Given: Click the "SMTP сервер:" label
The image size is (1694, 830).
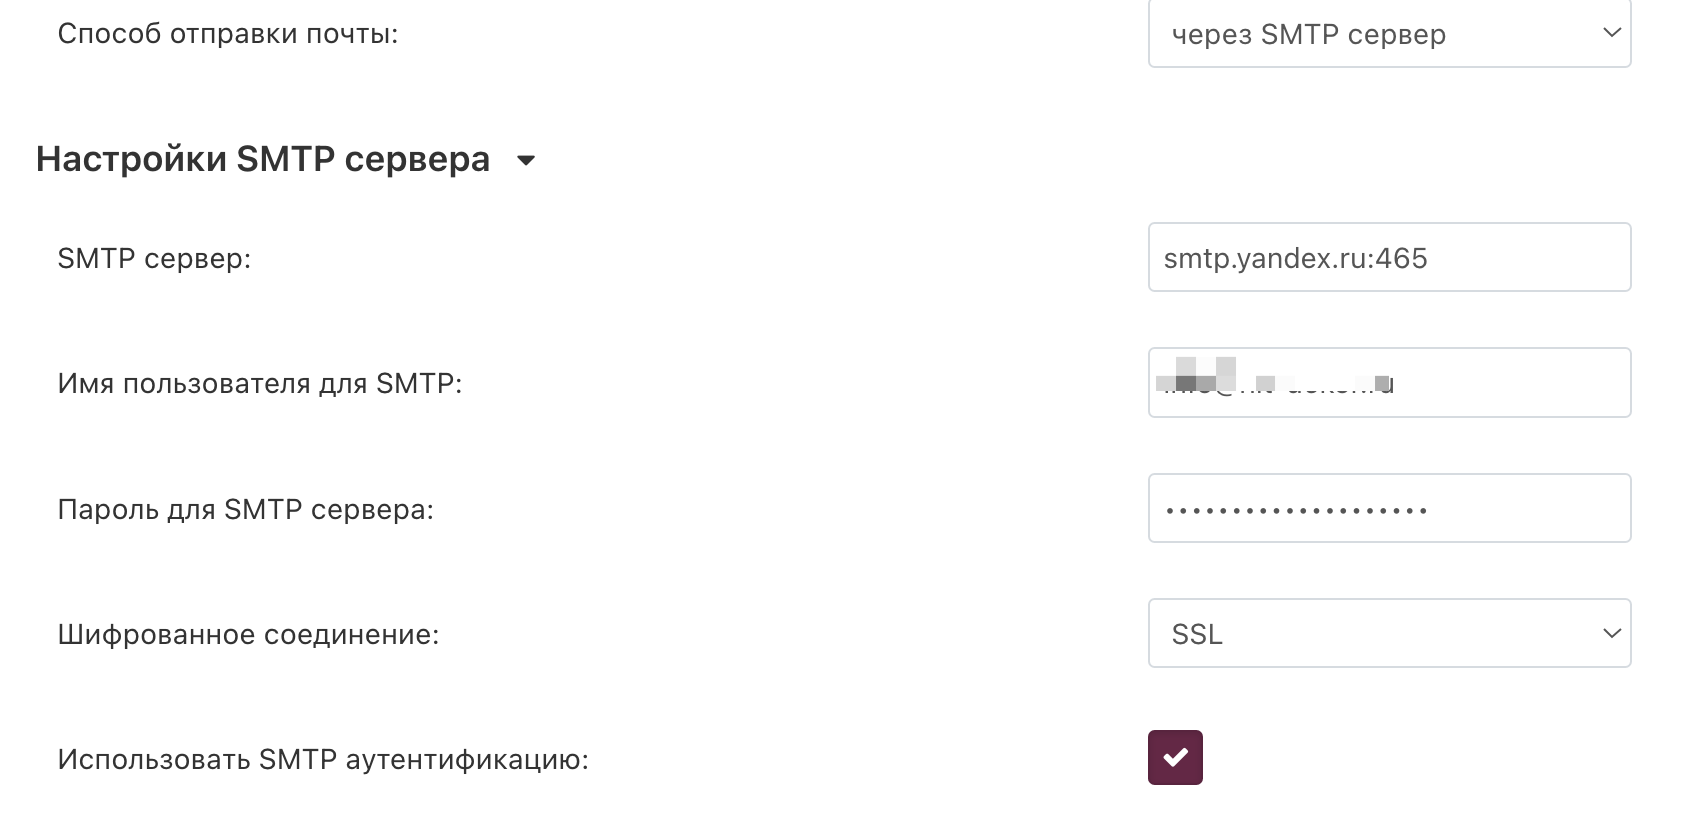Looking at the screenshot, I should (154, 259).
